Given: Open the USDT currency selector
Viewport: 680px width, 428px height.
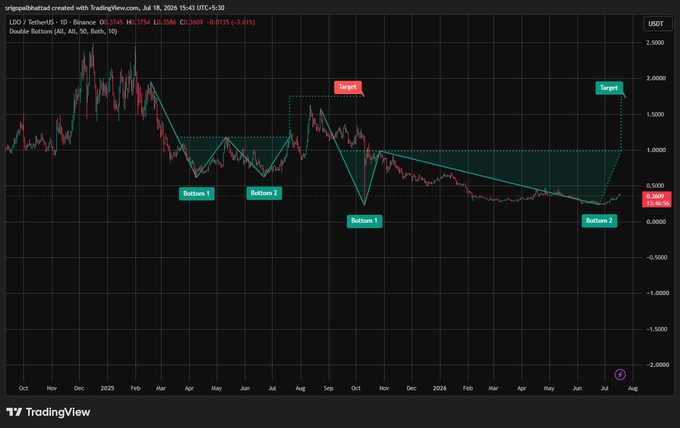Looking at the screenshot, I should point(656,23).
